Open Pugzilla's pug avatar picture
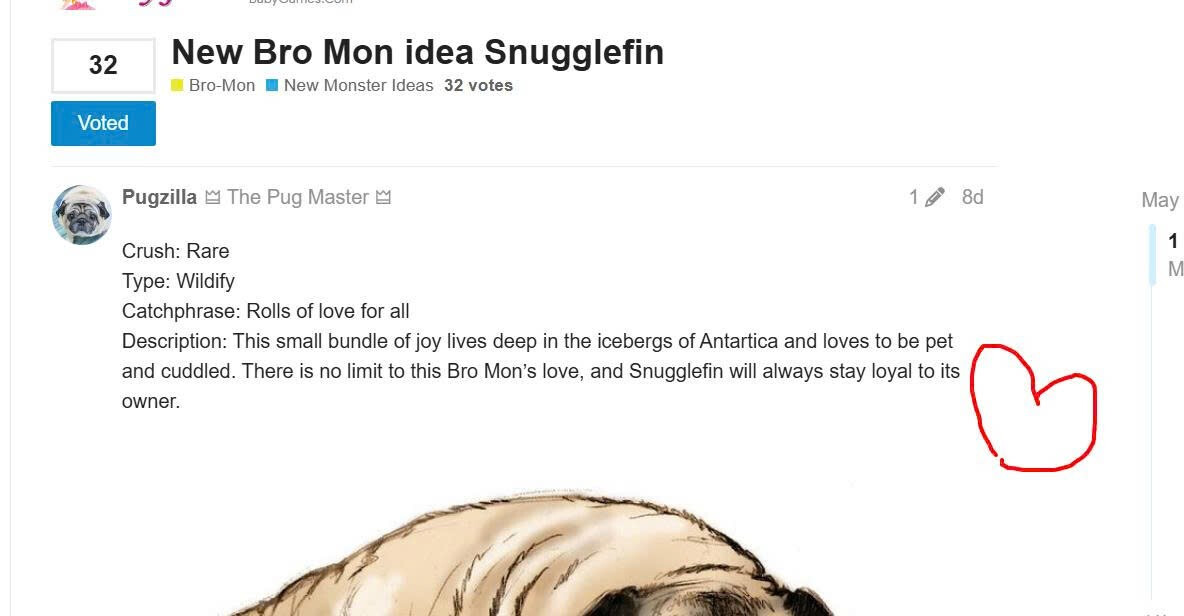 [82, 215]
